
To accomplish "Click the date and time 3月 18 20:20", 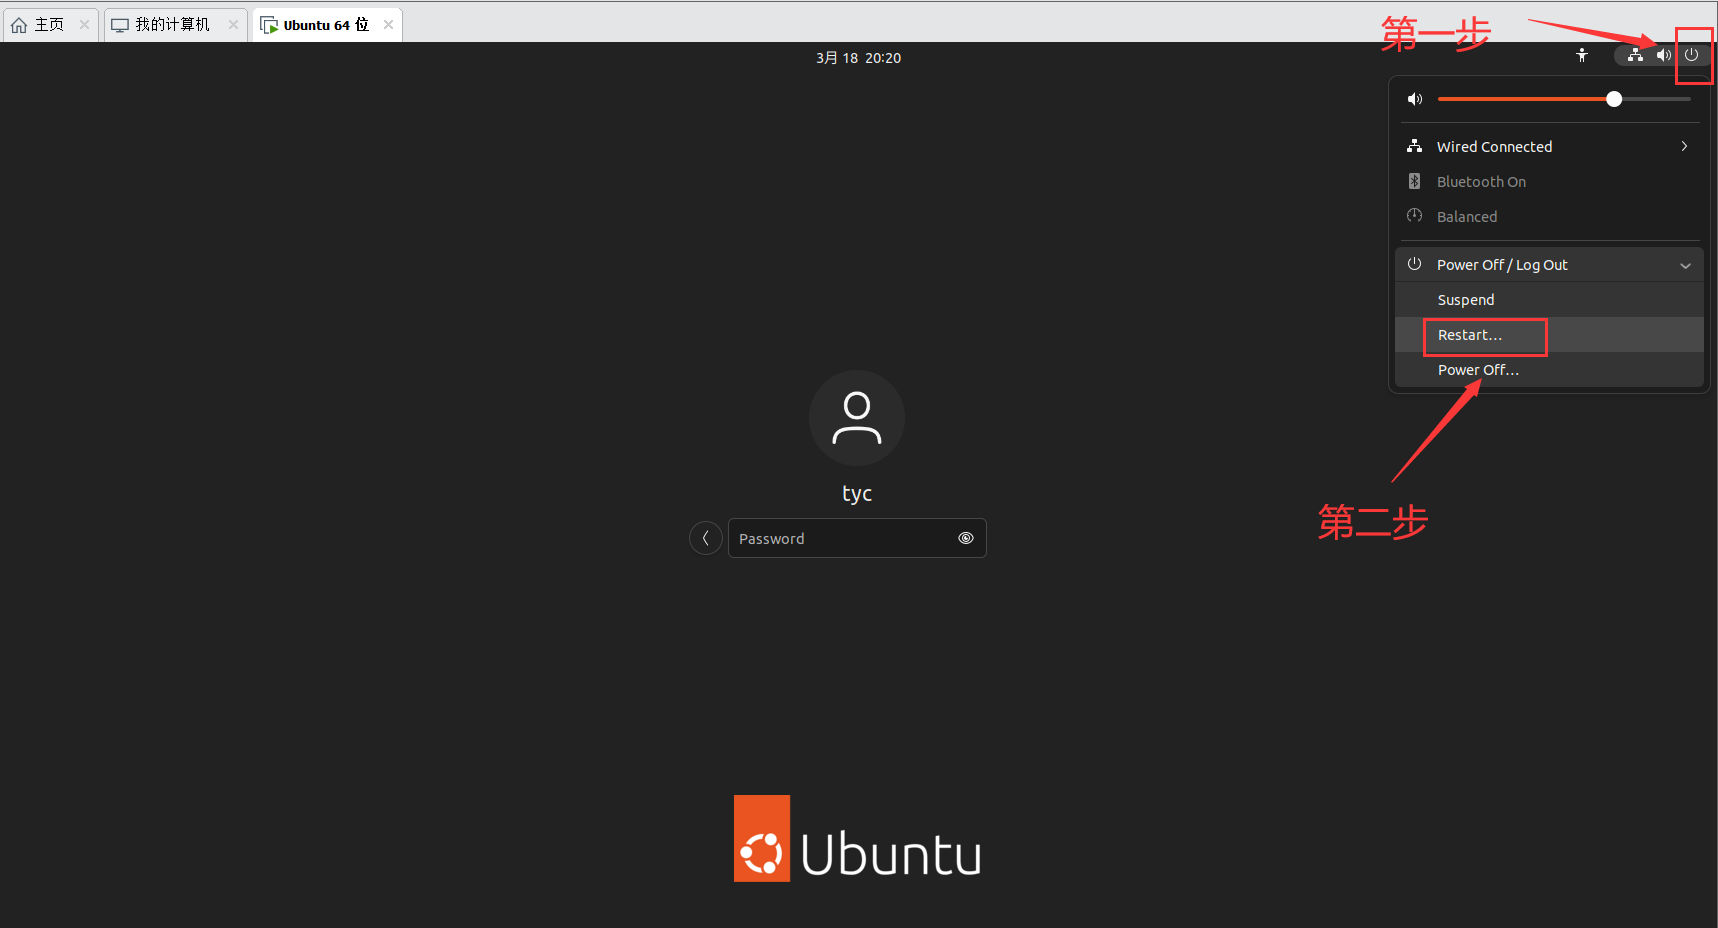I will pyautogui.click(x=858, y=58).
